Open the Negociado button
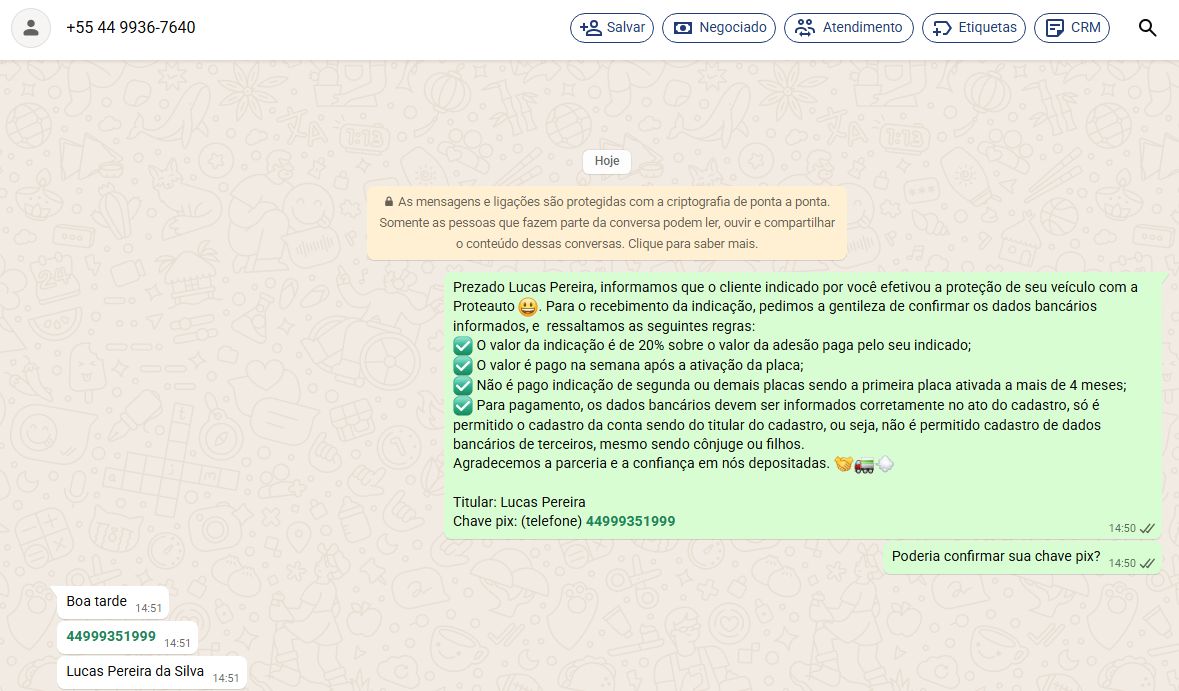Screen dimensions: 1179x691 coord(721,28)
